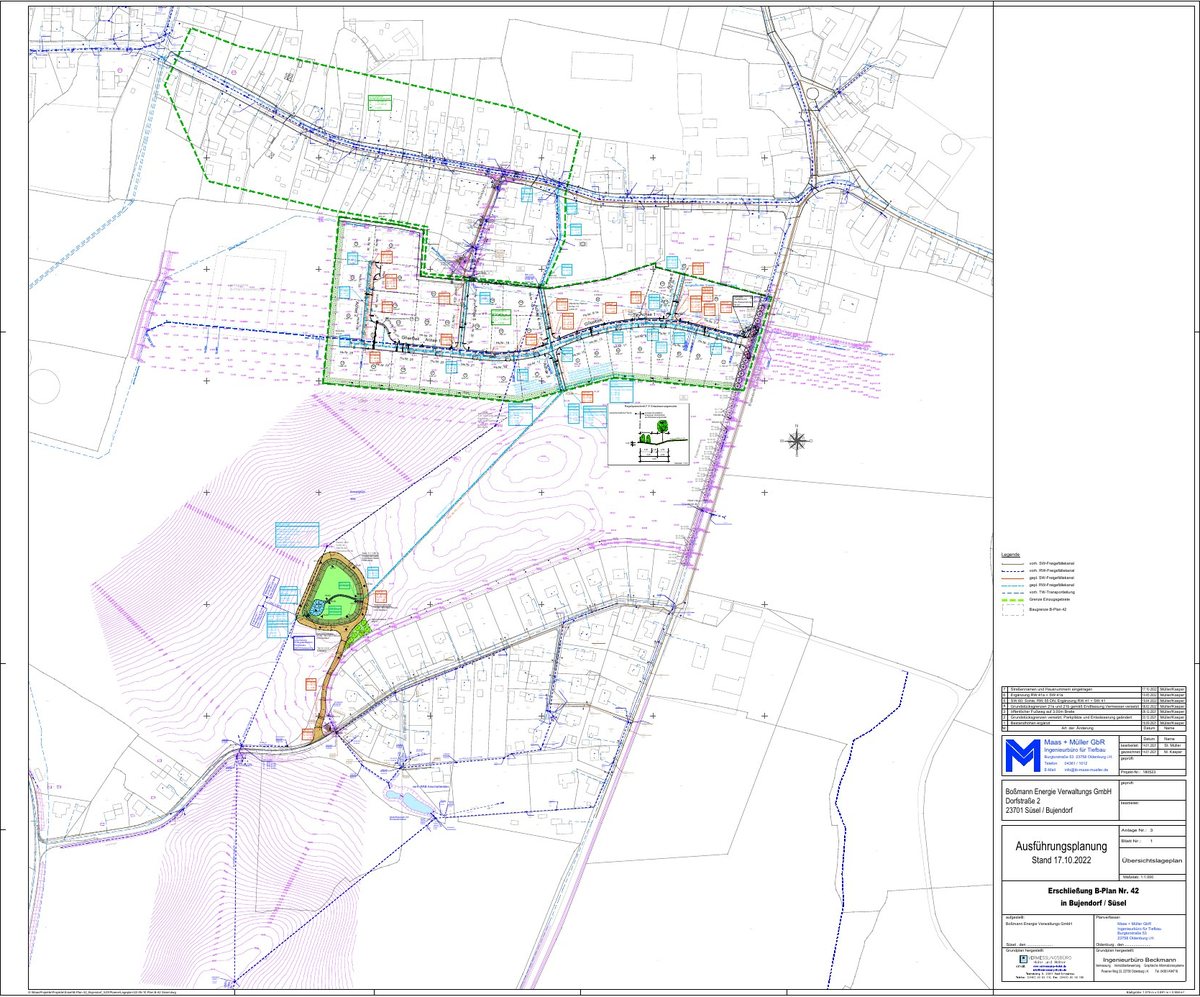Click 'Maas + Müller GbR' beside the logo
Image resolution: width=1200 pixels, height=997 pixels.
pos(1074,742)
